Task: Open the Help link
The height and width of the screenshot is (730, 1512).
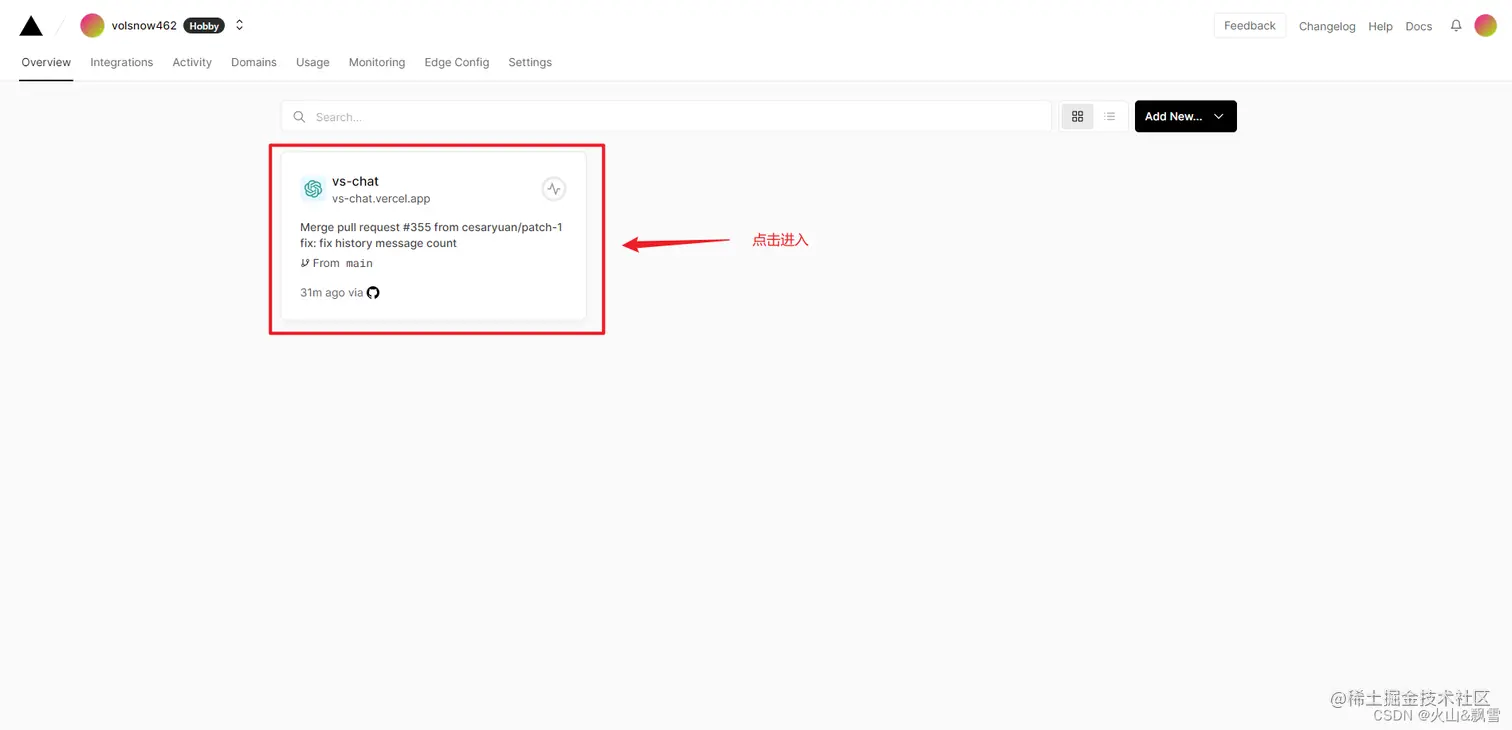Action: coord(1380,27)
